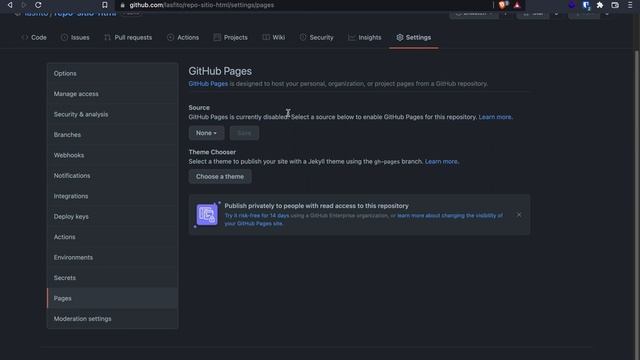640x360 pixels.
Task: Reload the page with the refresh icon
Action: click(38, 5)
